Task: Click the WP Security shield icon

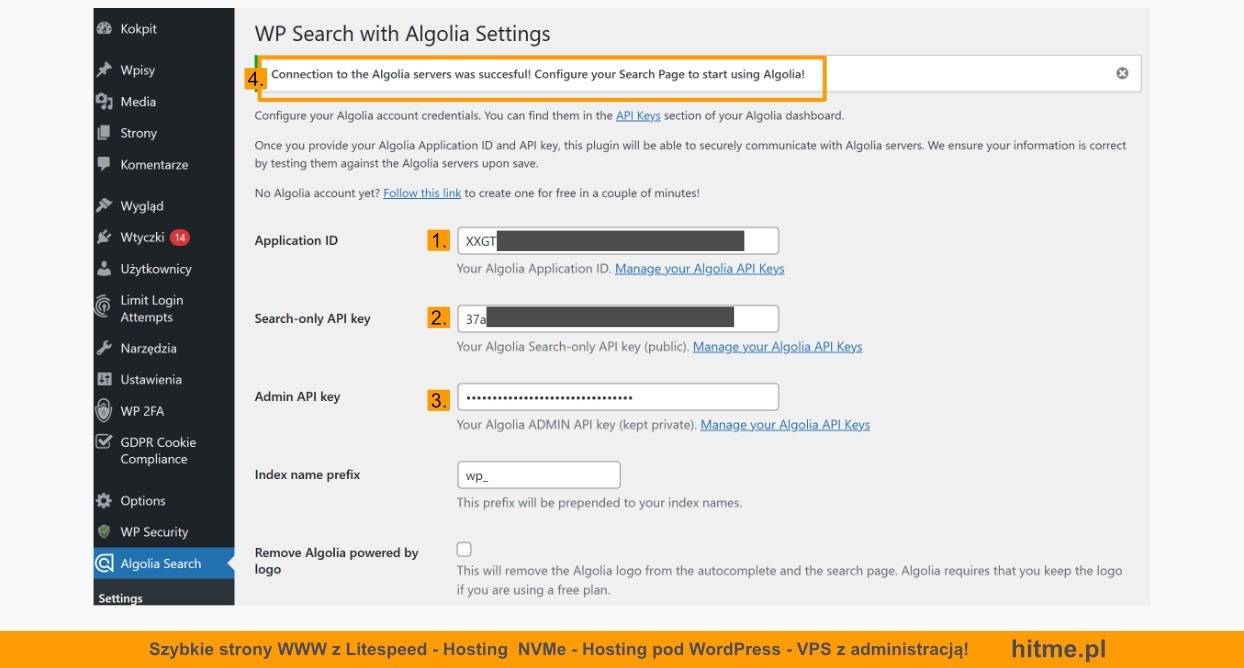Action: point(104,532)
